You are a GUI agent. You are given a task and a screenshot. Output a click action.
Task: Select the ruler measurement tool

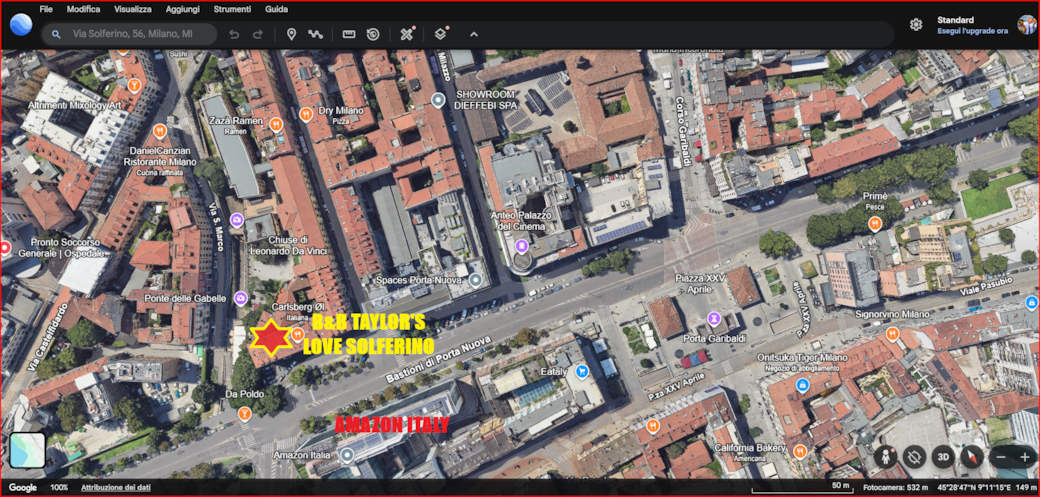[349, 35]
